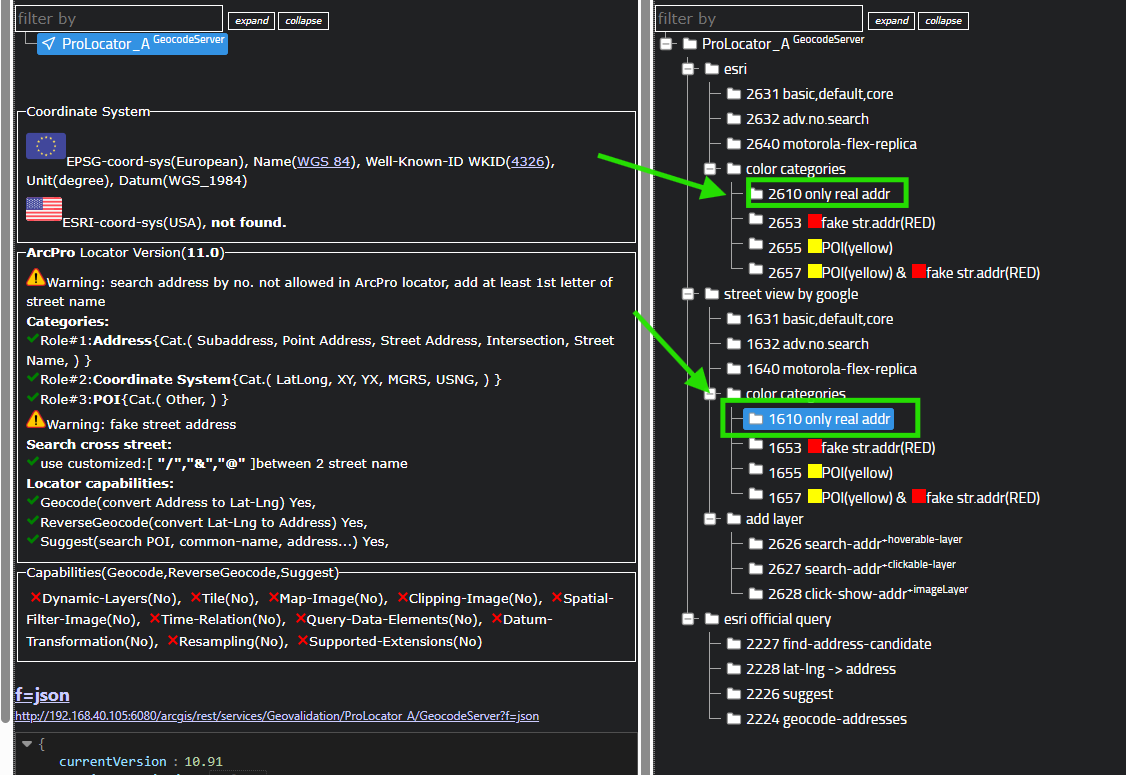Collapse the street view by google node

point(688,294)
